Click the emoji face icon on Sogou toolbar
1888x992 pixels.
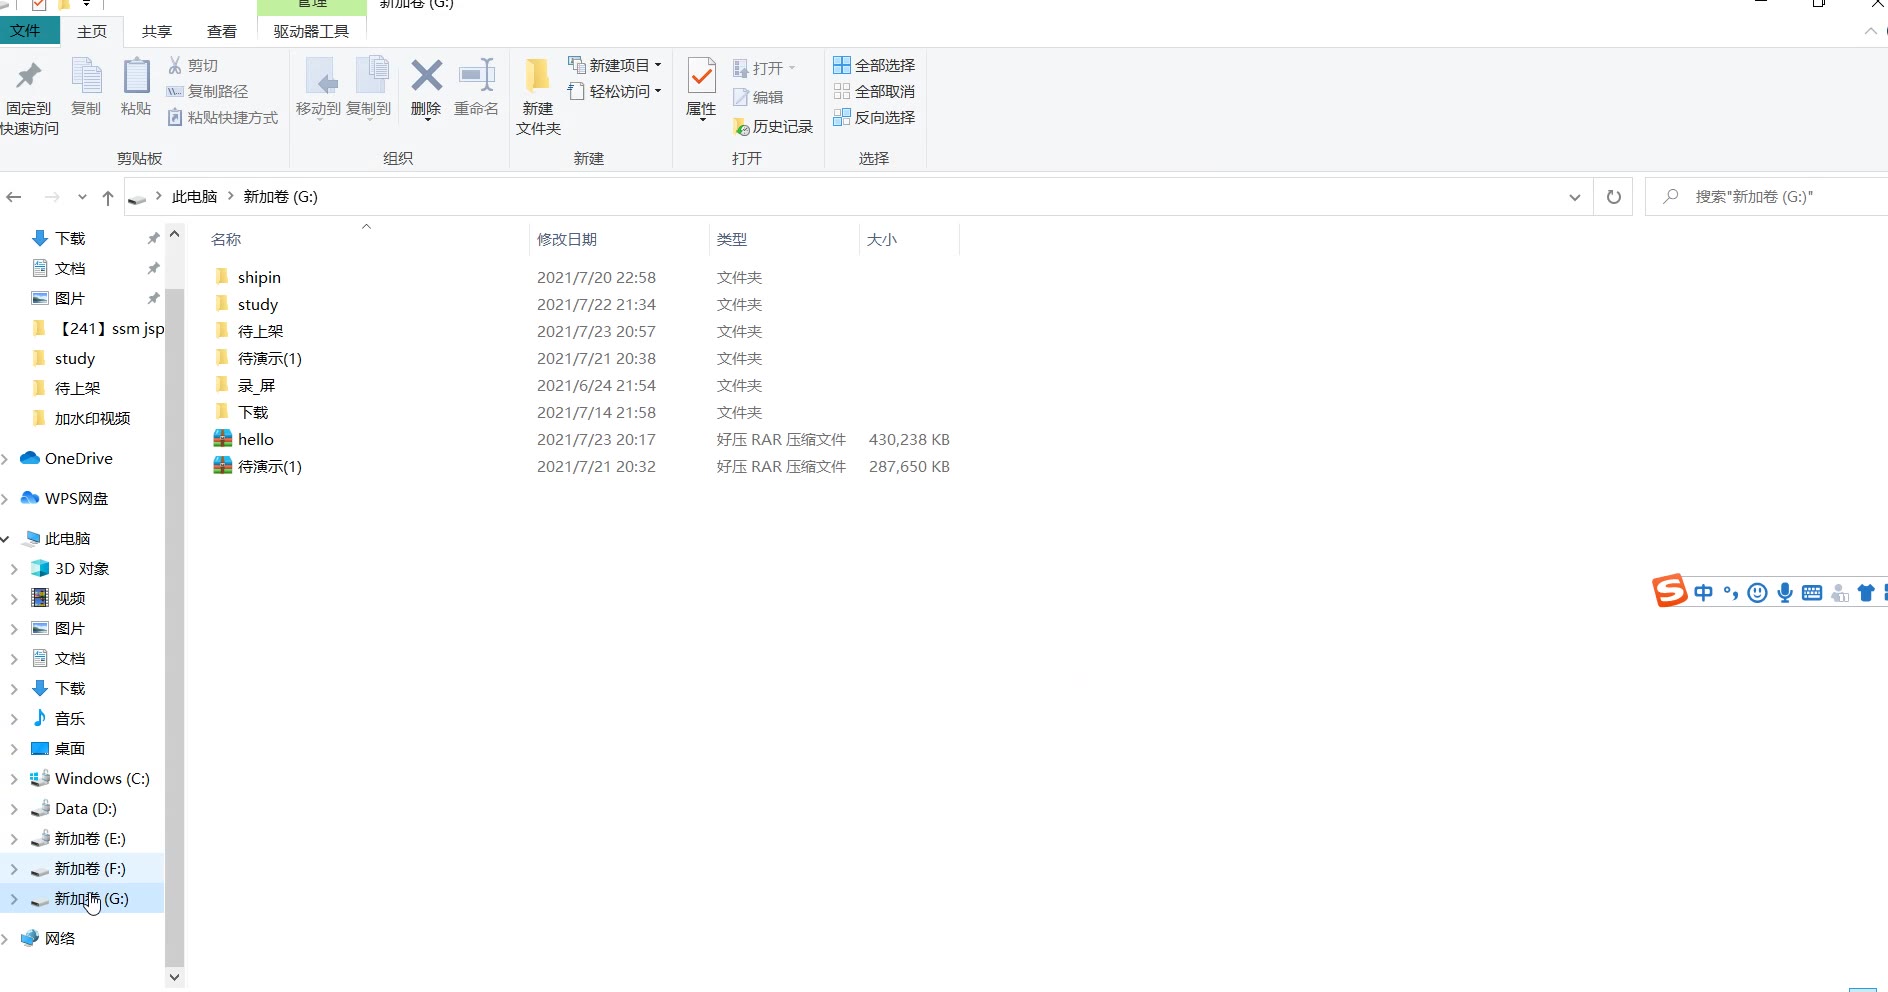(1758, 593)
